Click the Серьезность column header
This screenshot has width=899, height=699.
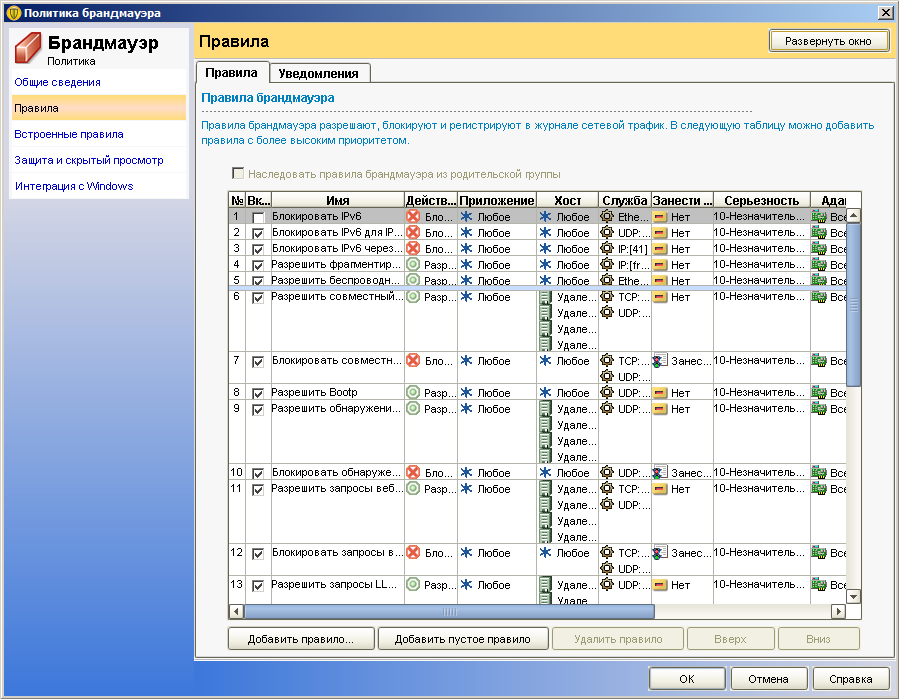(761, 201)
